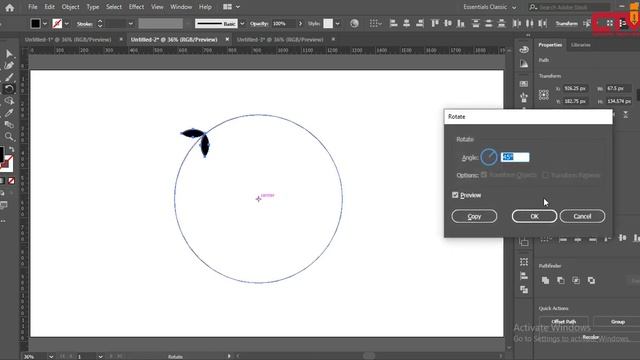
Task: Select the Selection tool arrow
Action: click(x=9, y=53)
